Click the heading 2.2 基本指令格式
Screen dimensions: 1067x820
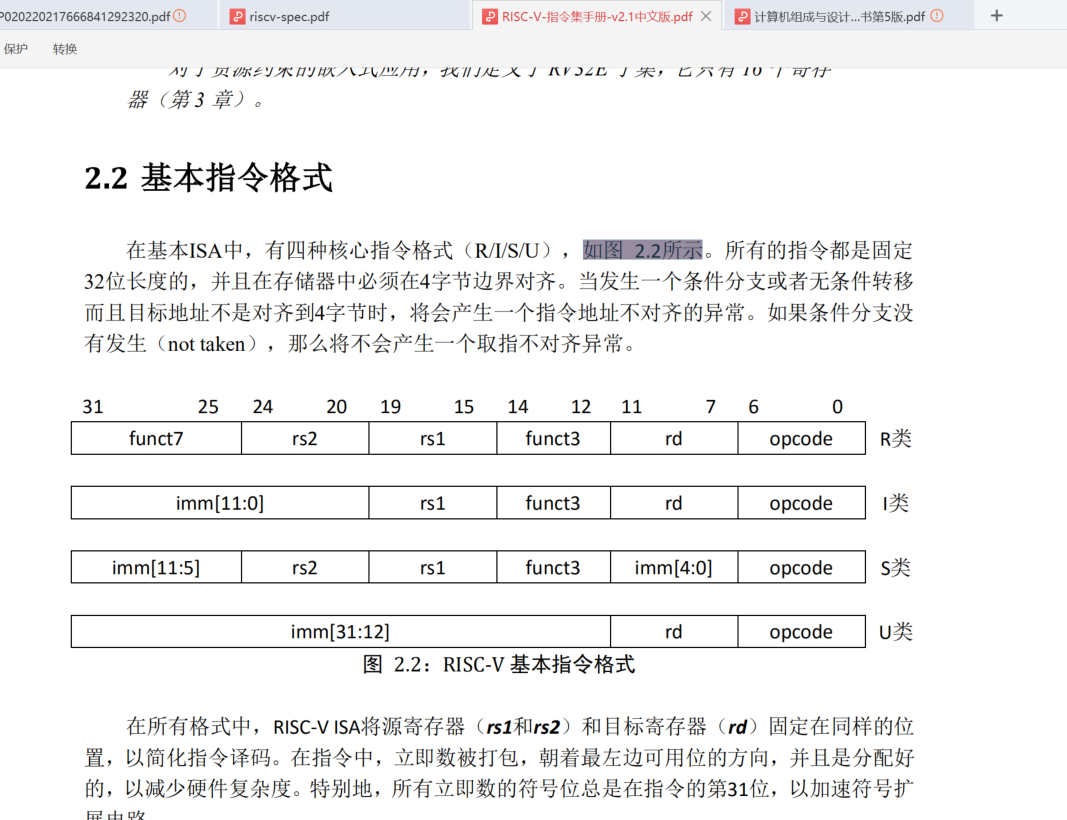(x=208, y=178)
